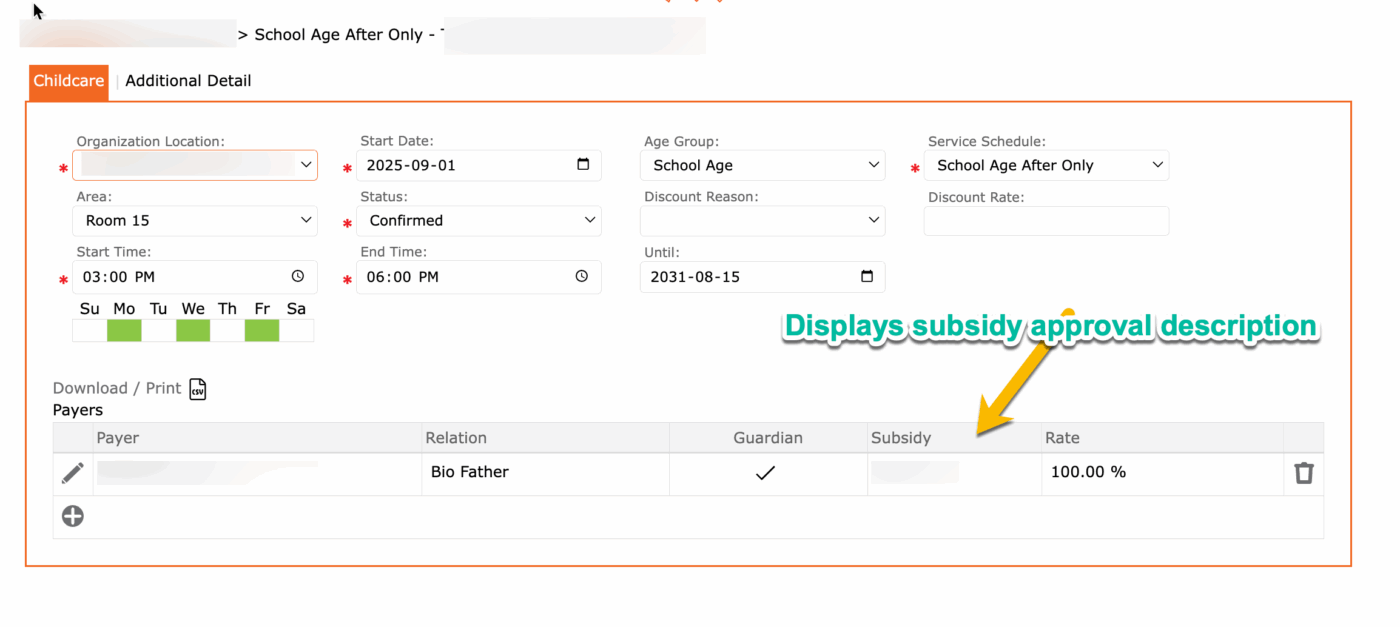Viewport: 1400px width, 627px height.
Task: Open the Start Date calendar picker icon
Action: pyautogui.click(x=583, y=165)
